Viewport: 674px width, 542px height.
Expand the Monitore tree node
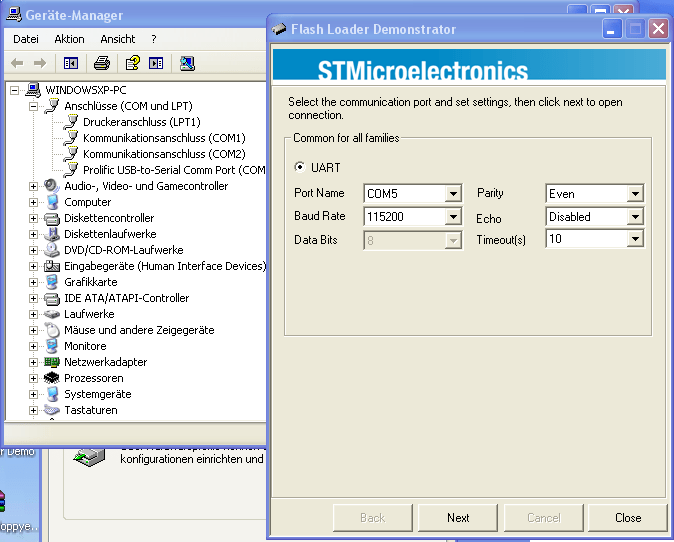(33, 346)
